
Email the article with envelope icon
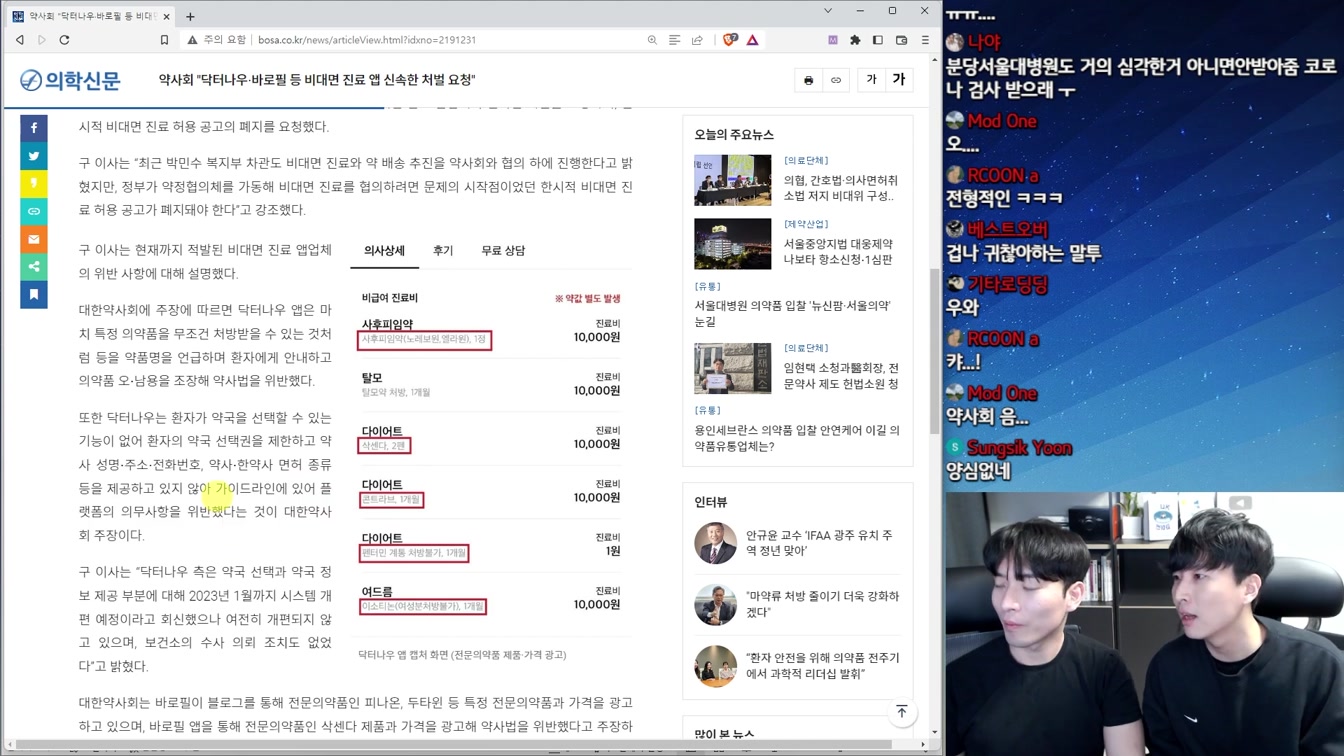[x=34, y=239]
